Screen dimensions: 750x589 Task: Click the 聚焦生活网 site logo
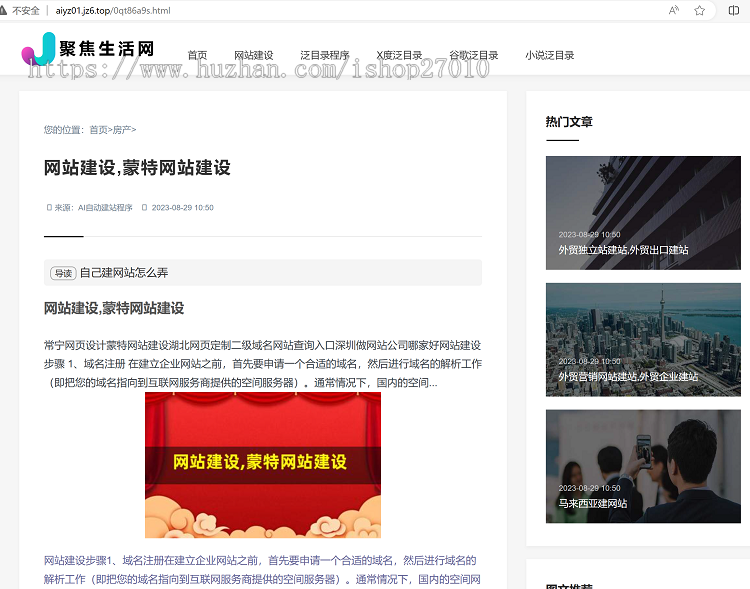pos(88,48)
